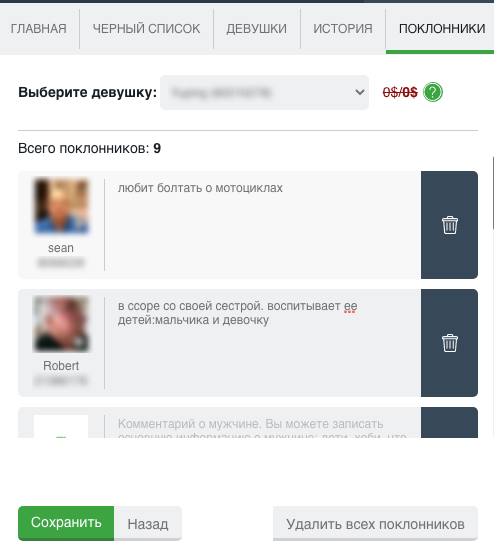The height and width of the screenshot is (547, 494).
Task: Click the Назад button
Action: pyautogui.click(x=148, y=524)
